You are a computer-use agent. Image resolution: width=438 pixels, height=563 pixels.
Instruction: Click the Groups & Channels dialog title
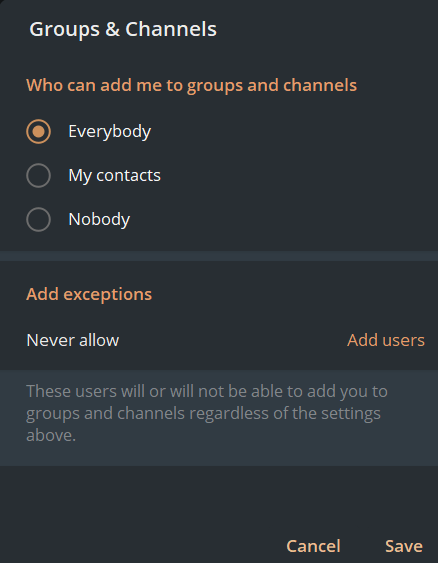[123, 29]
